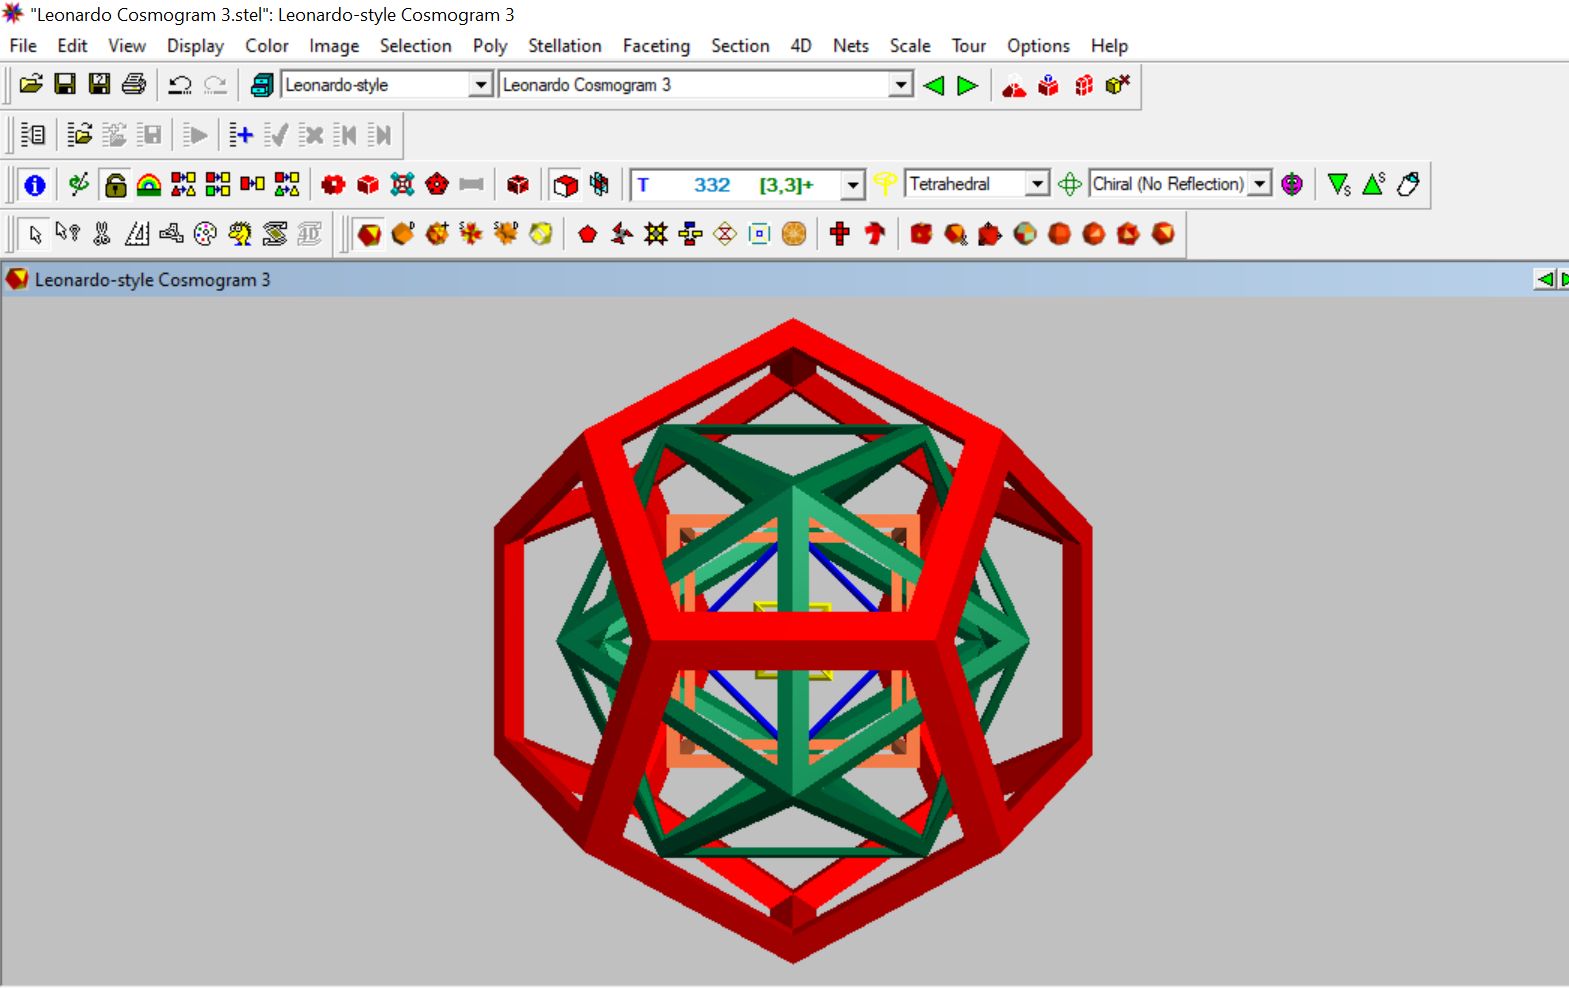Image resolution: width=1569 pixels, height=988 pixels.
Task: Select the pointer arrow tool
Action: (x=35, y=234)
